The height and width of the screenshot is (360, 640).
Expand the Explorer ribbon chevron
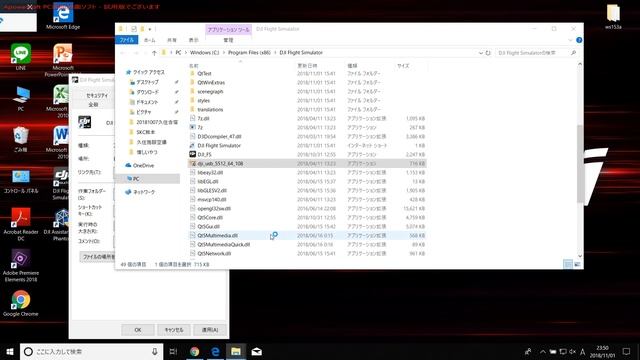[x=570, y=40]
